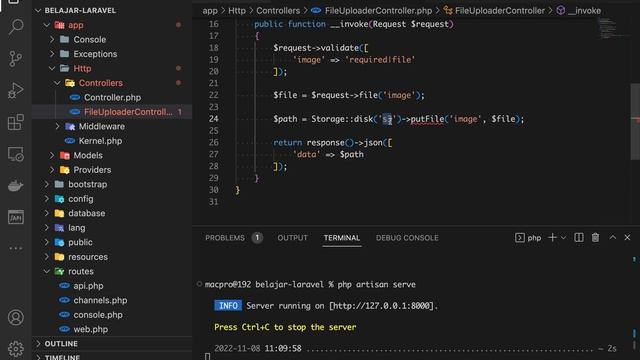Screen dimensions: 640x360
Task: Expand the Console folder
Action: (x=52, y=40)
